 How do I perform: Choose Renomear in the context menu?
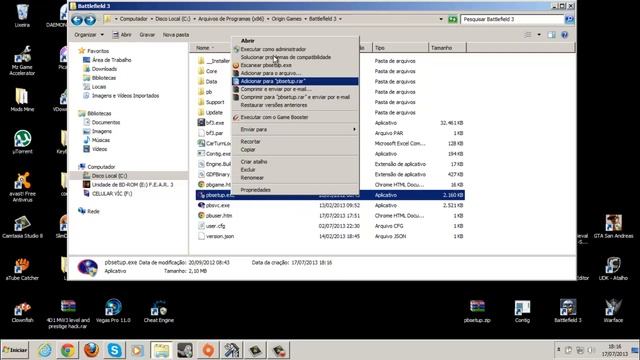[x=296, y=178]
